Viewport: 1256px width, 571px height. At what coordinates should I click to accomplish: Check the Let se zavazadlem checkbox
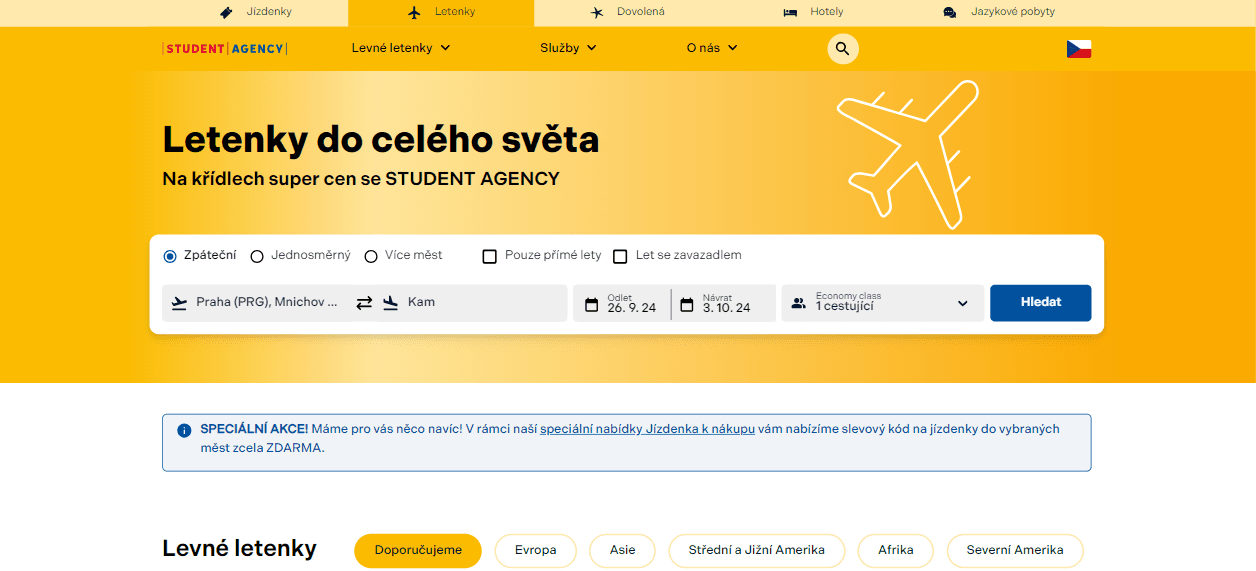tap(620, 256)
